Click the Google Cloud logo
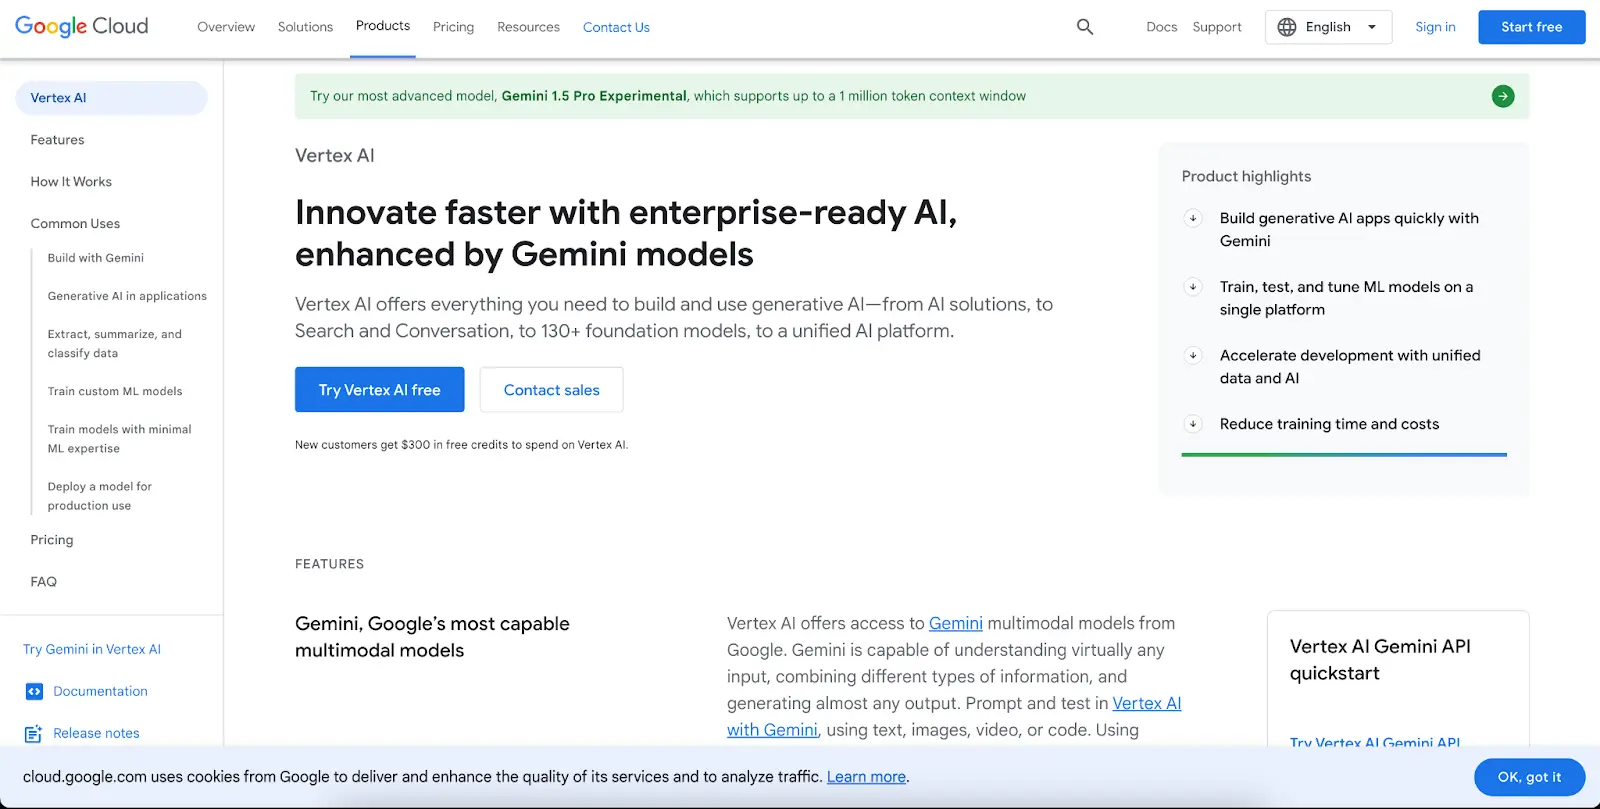The height and width of the screenshot is (809, 1600). (81, 27)
